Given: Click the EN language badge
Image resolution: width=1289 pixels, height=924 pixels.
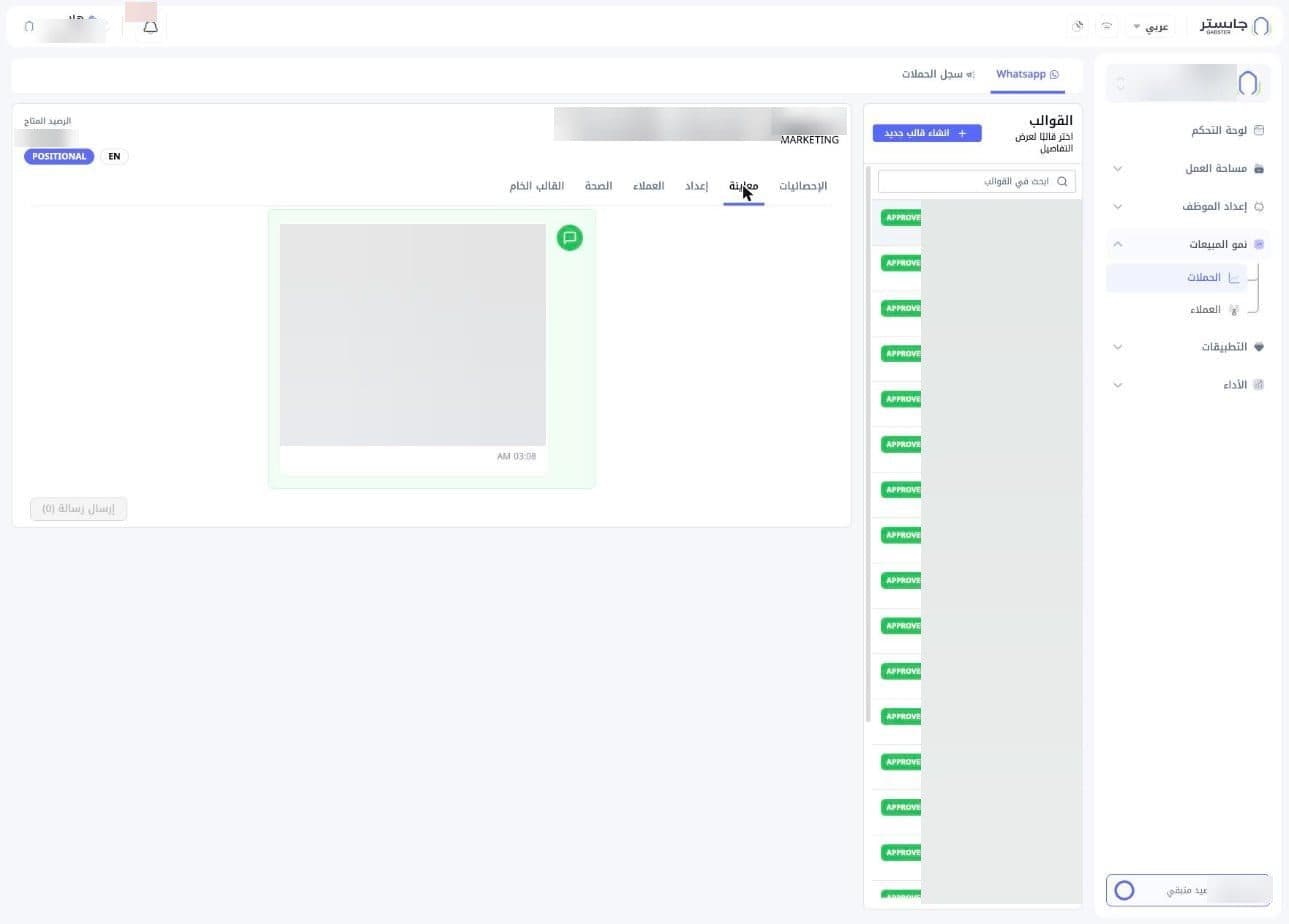Looking at the screenshot, I should click(114, 157).
